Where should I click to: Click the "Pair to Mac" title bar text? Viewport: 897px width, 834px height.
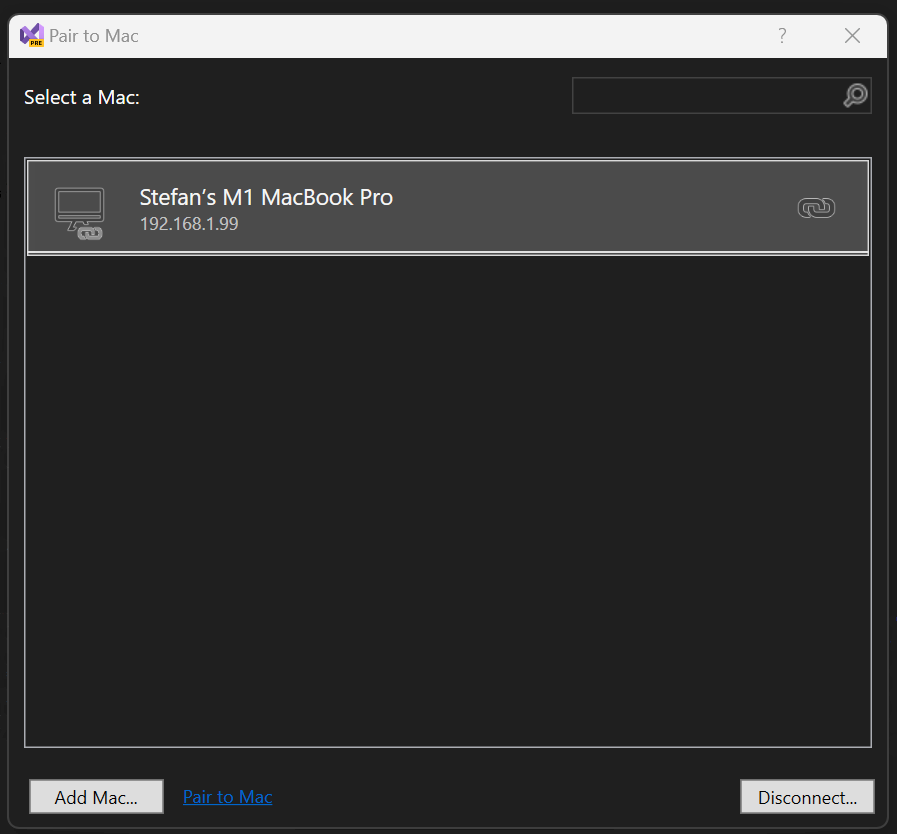coord(94,36)
